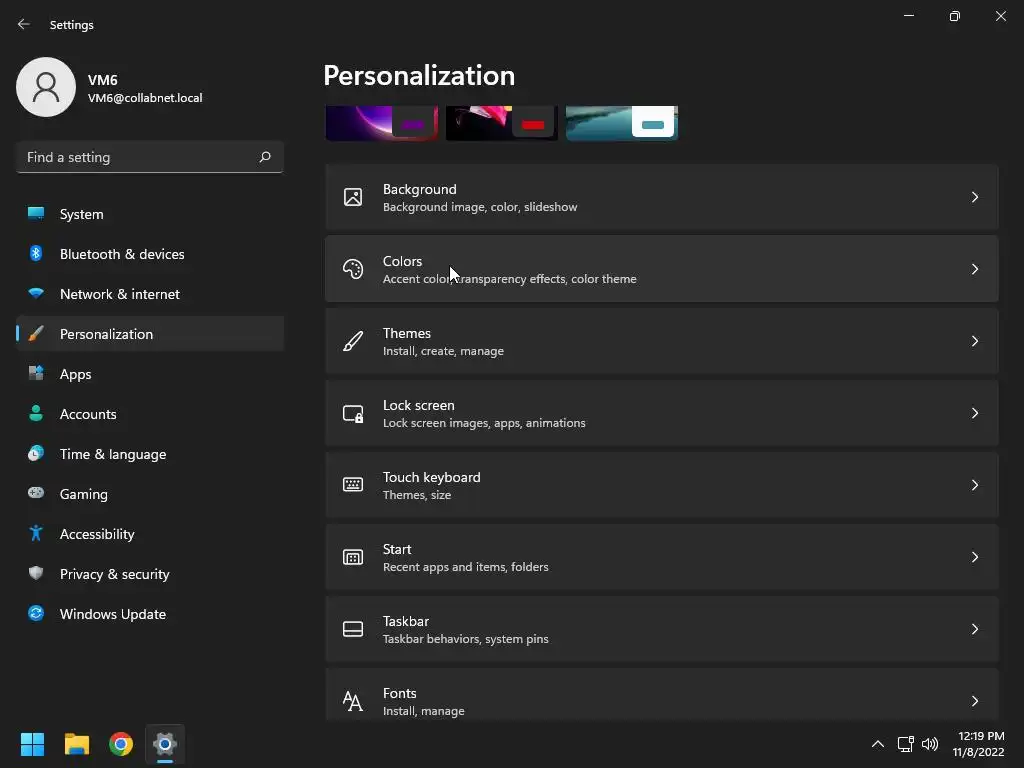The image size is (1024, 768).
Task: Click the Find a setting search box
Action: click(x=140, y=157)
